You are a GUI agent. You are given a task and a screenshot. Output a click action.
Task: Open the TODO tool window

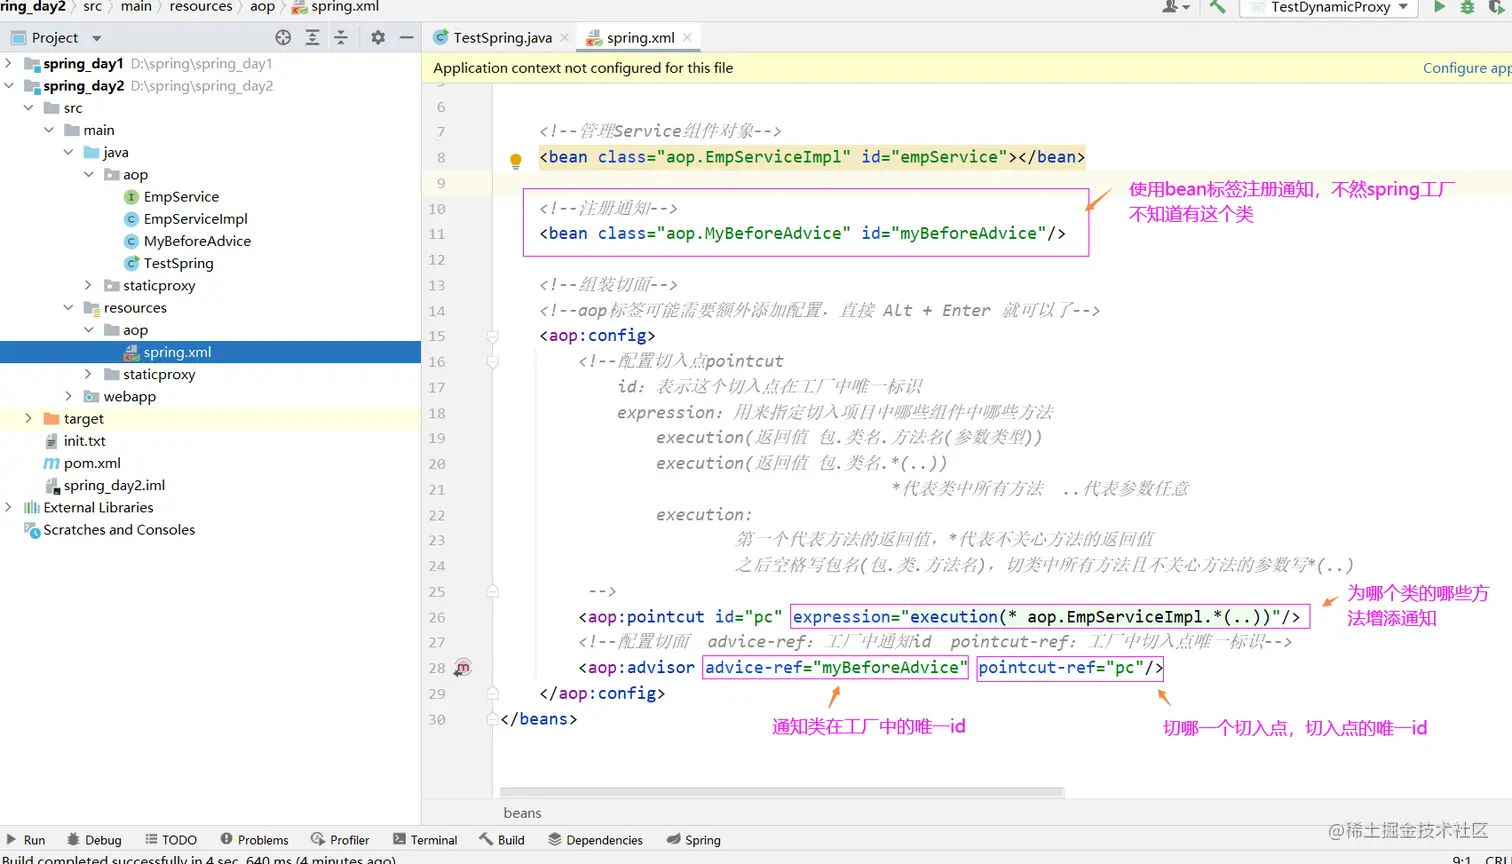(x=171, y=840)
